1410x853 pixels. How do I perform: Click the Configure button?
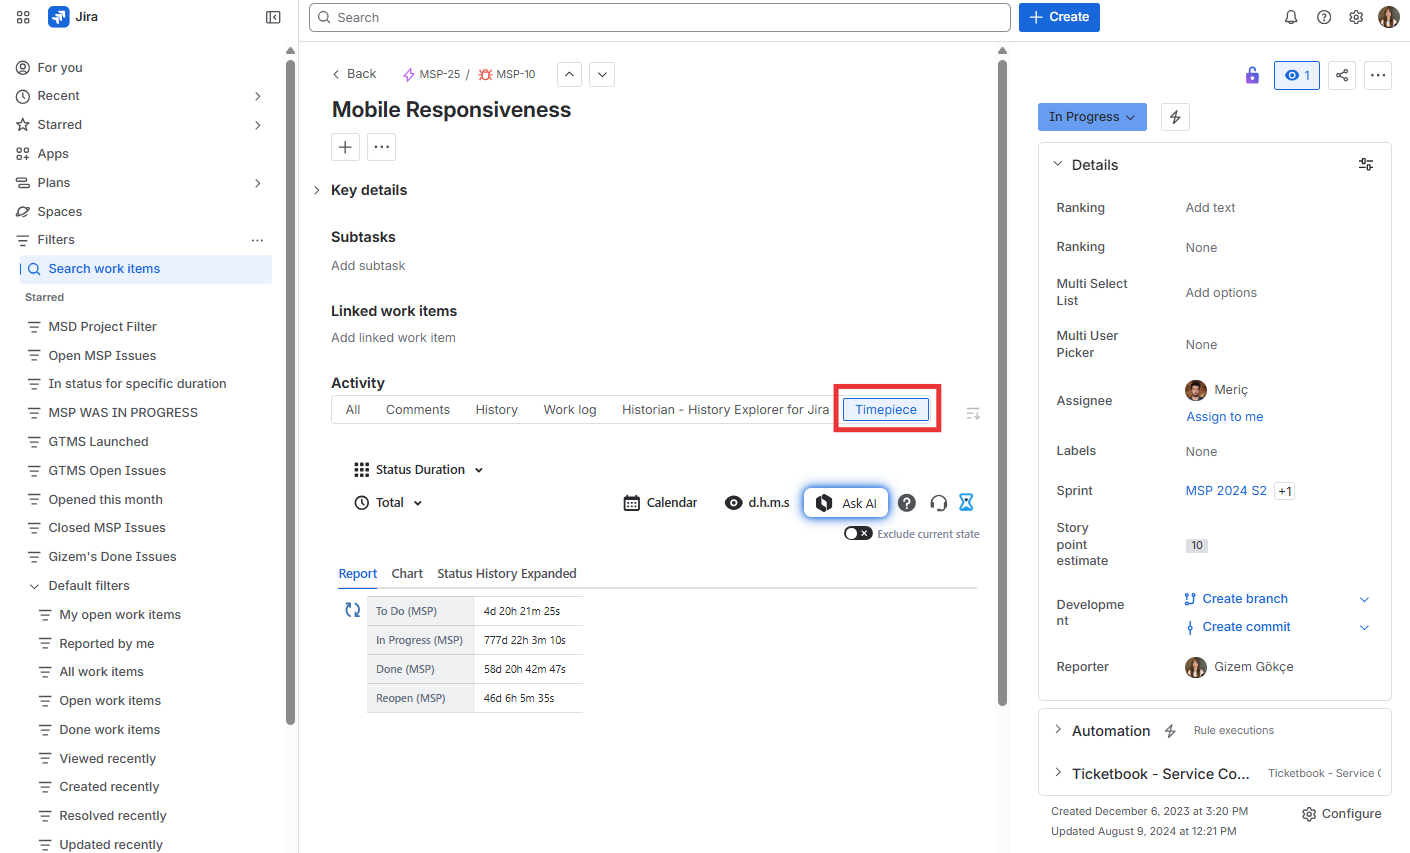(1341, 814)
